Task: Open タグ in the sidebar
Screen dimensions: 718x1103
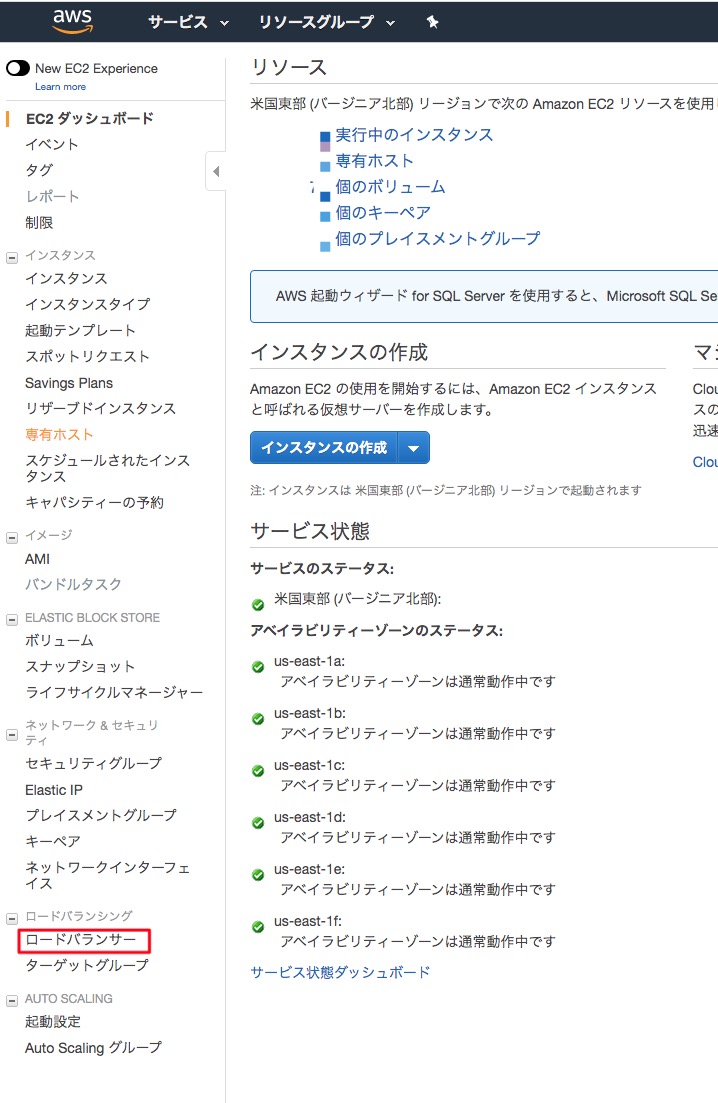Action: click(39, 170)
